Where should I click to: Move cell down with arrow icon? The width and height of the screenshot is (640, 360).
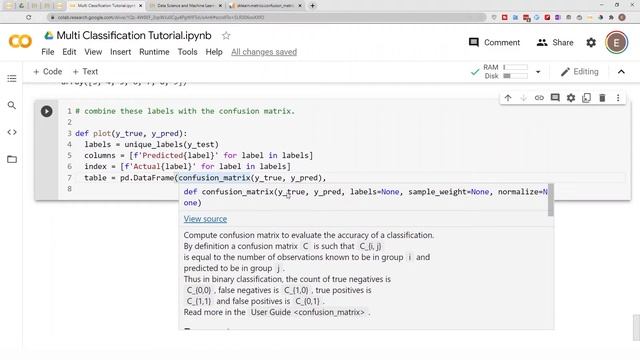[x=523, y=98]
